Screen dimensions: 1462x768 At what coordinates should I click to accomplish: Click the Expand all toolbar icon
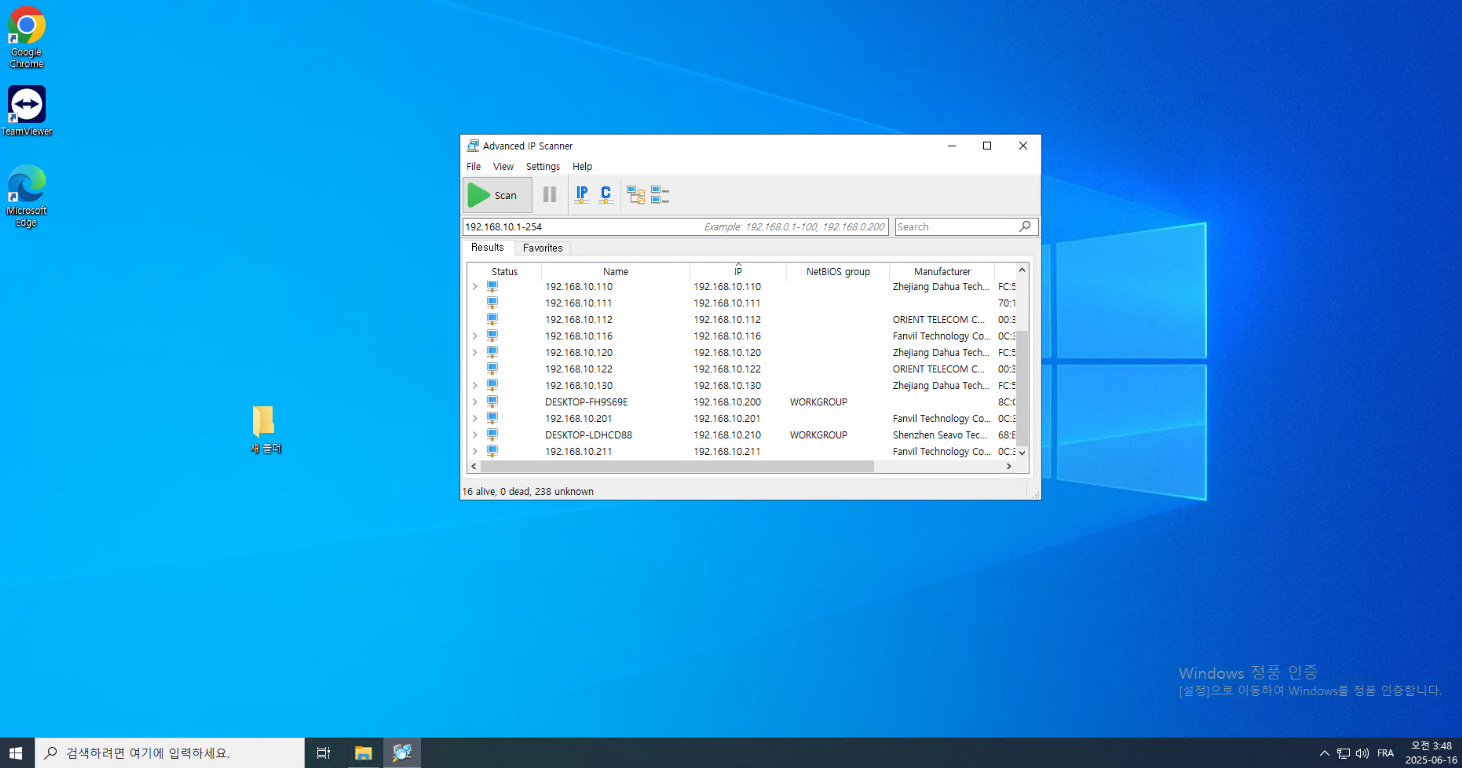pyautogui.click(x=636, y=195)
